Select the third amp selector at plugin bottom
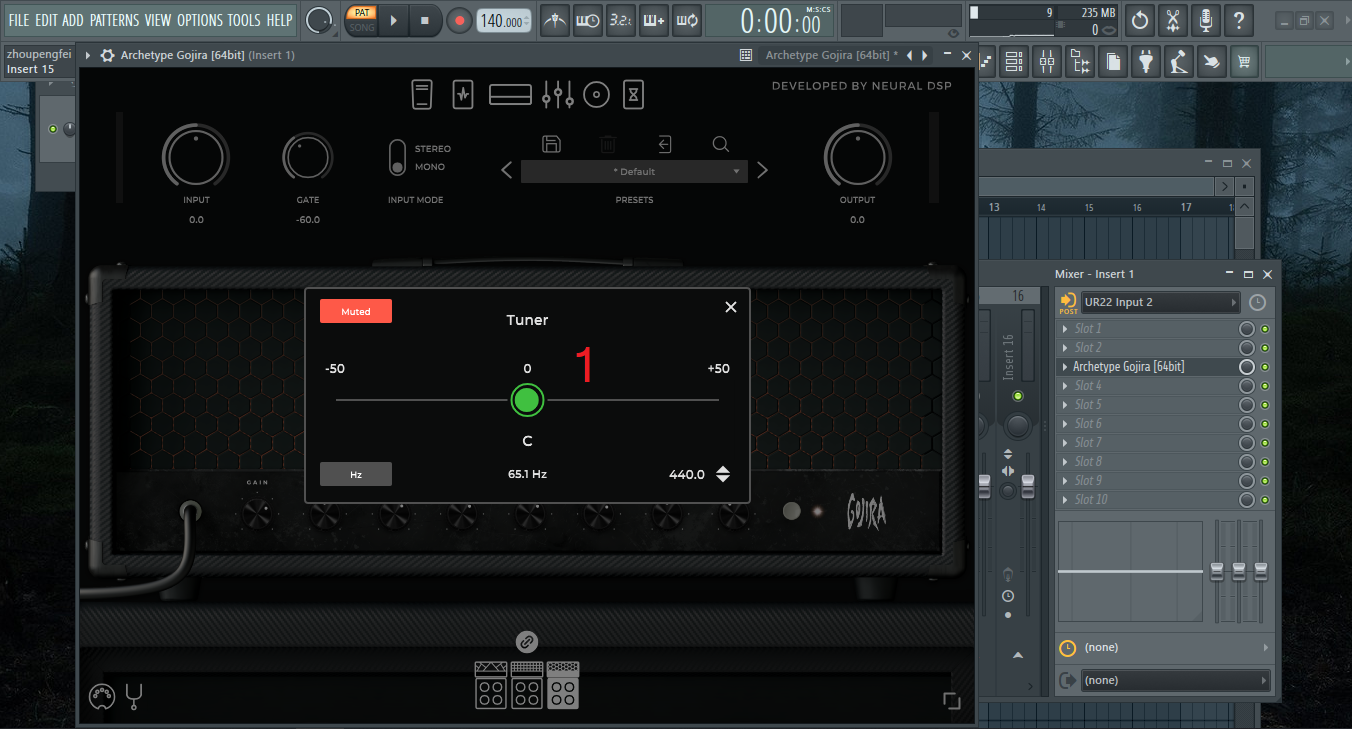The image size is (1352, 729). (563, 685)
